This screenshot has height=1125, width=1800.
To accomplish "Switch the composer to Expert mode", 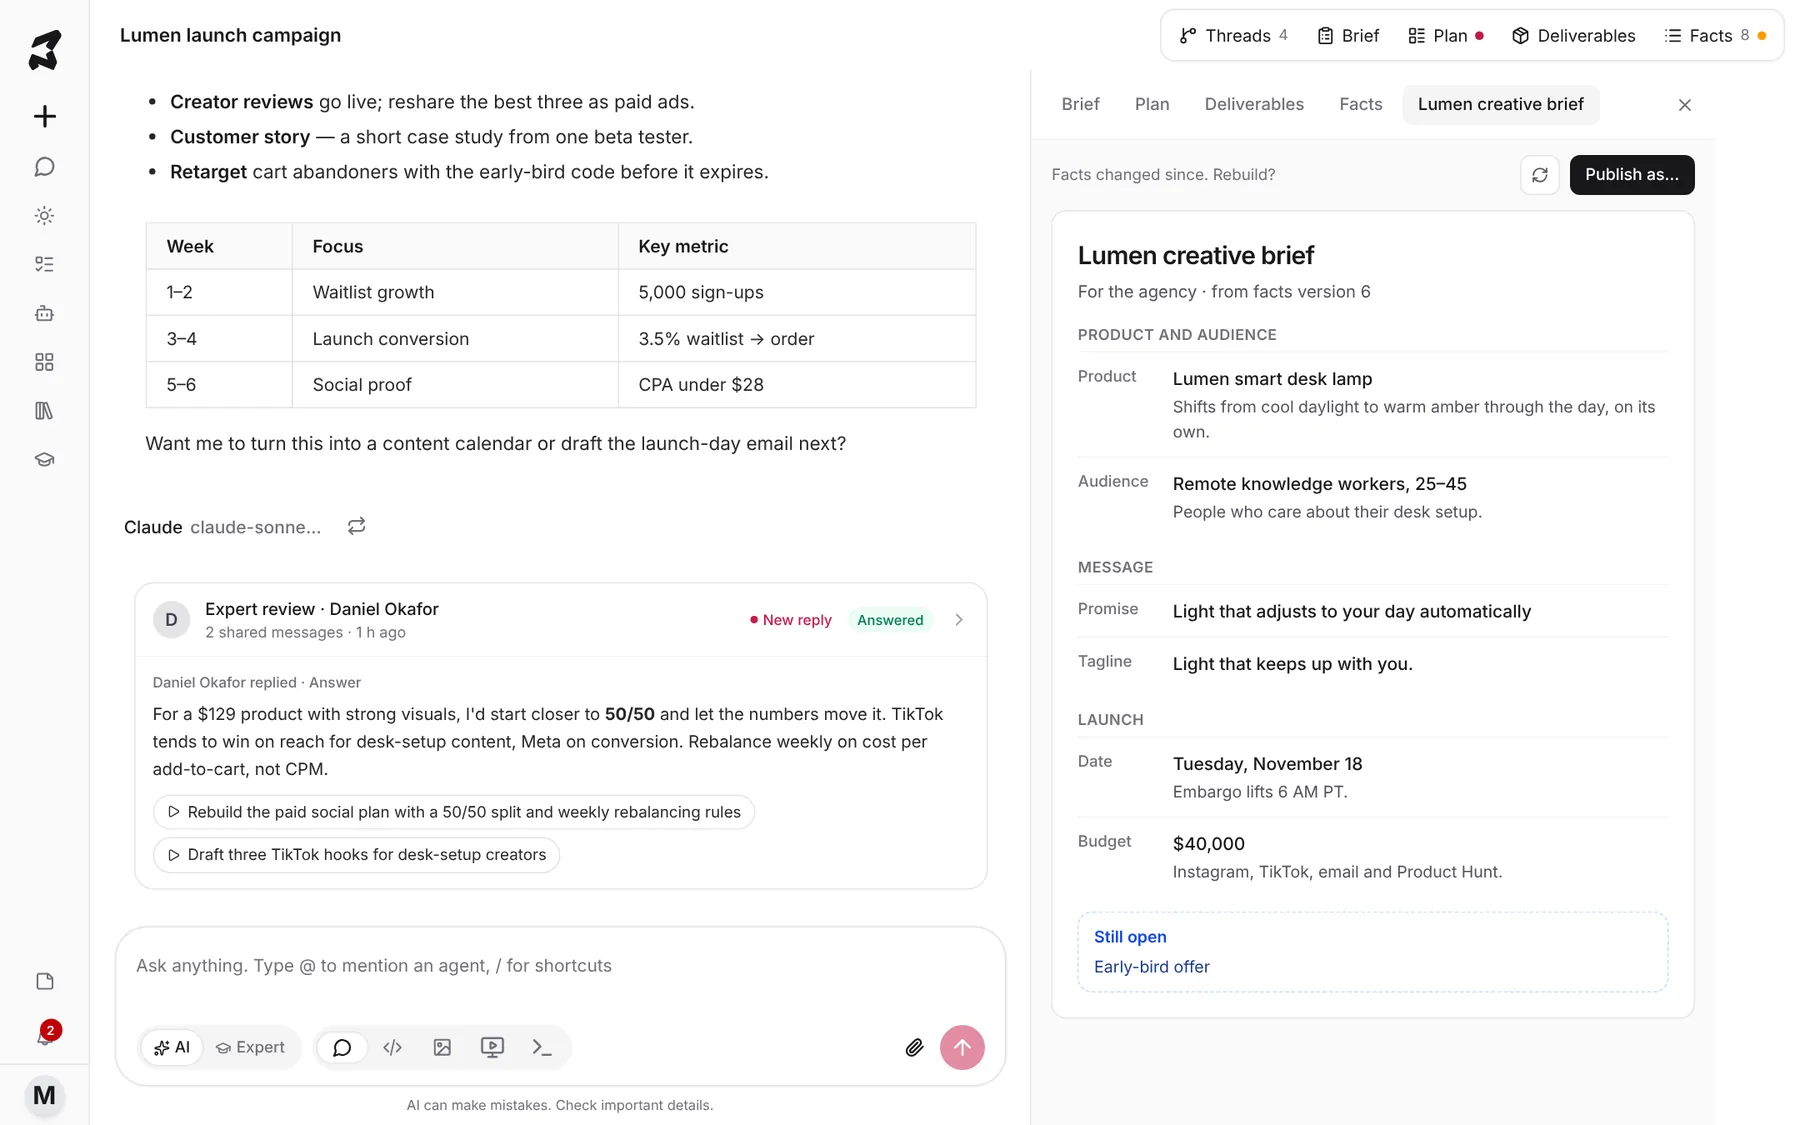I will (250, 1047).
